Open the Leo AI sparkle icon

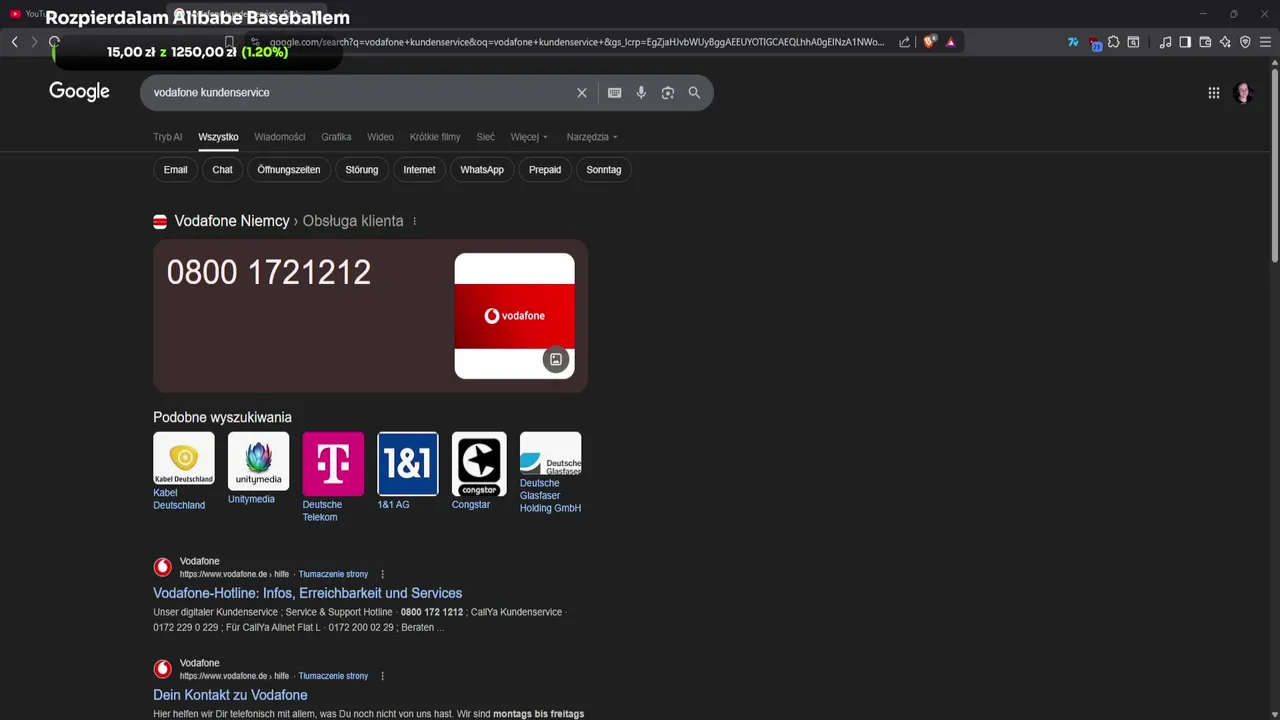coord(1225,42)
